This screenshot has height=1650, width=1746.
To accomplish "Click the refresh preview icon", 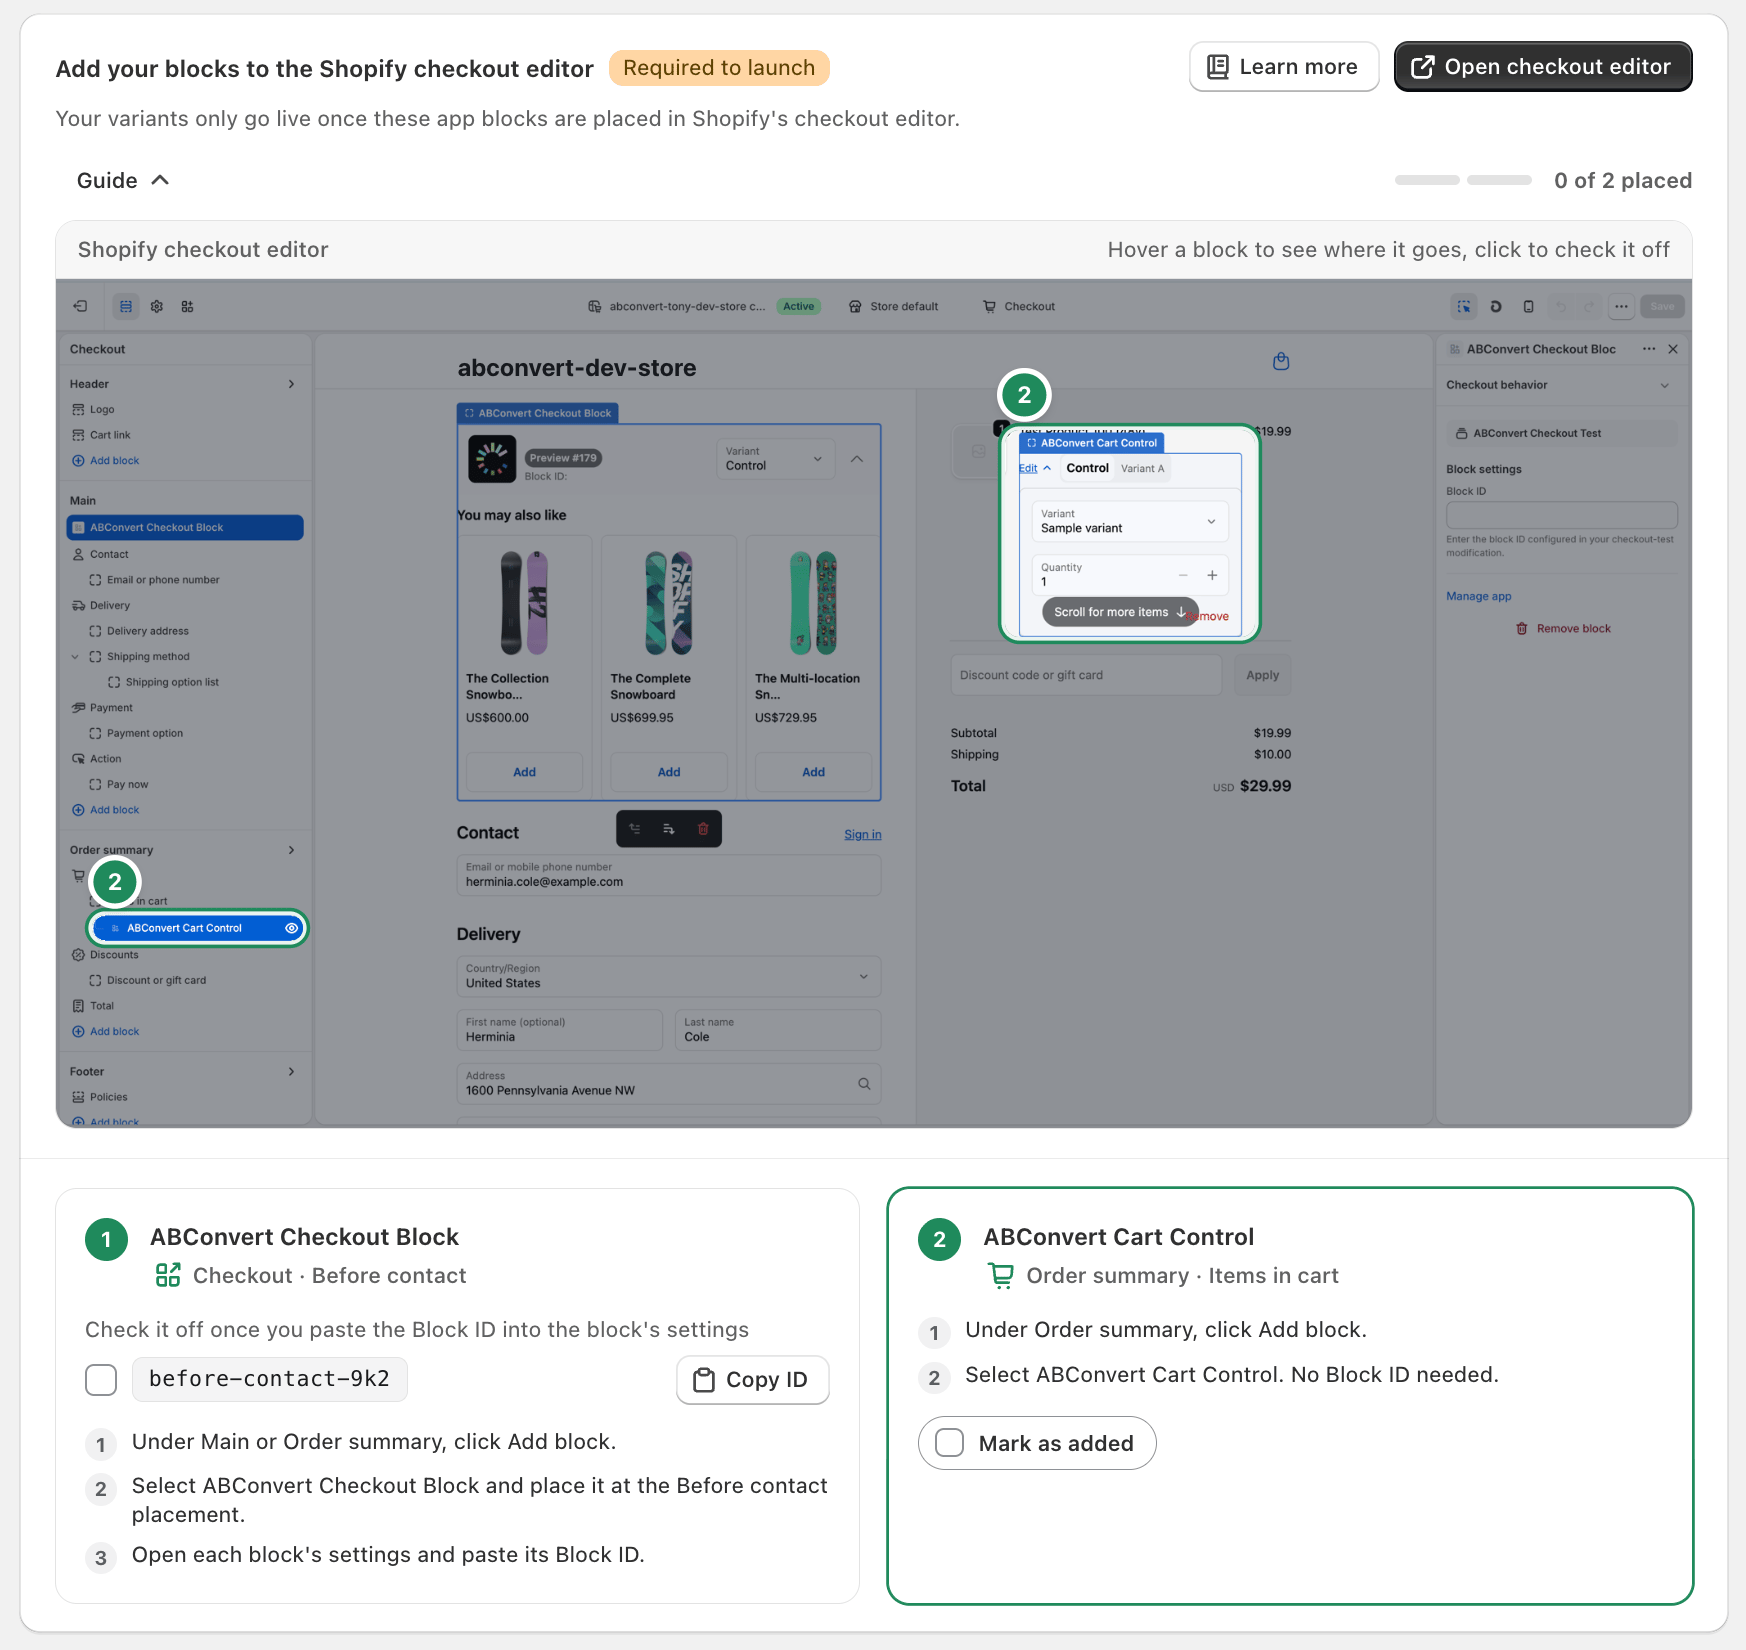I will 1496,307.
